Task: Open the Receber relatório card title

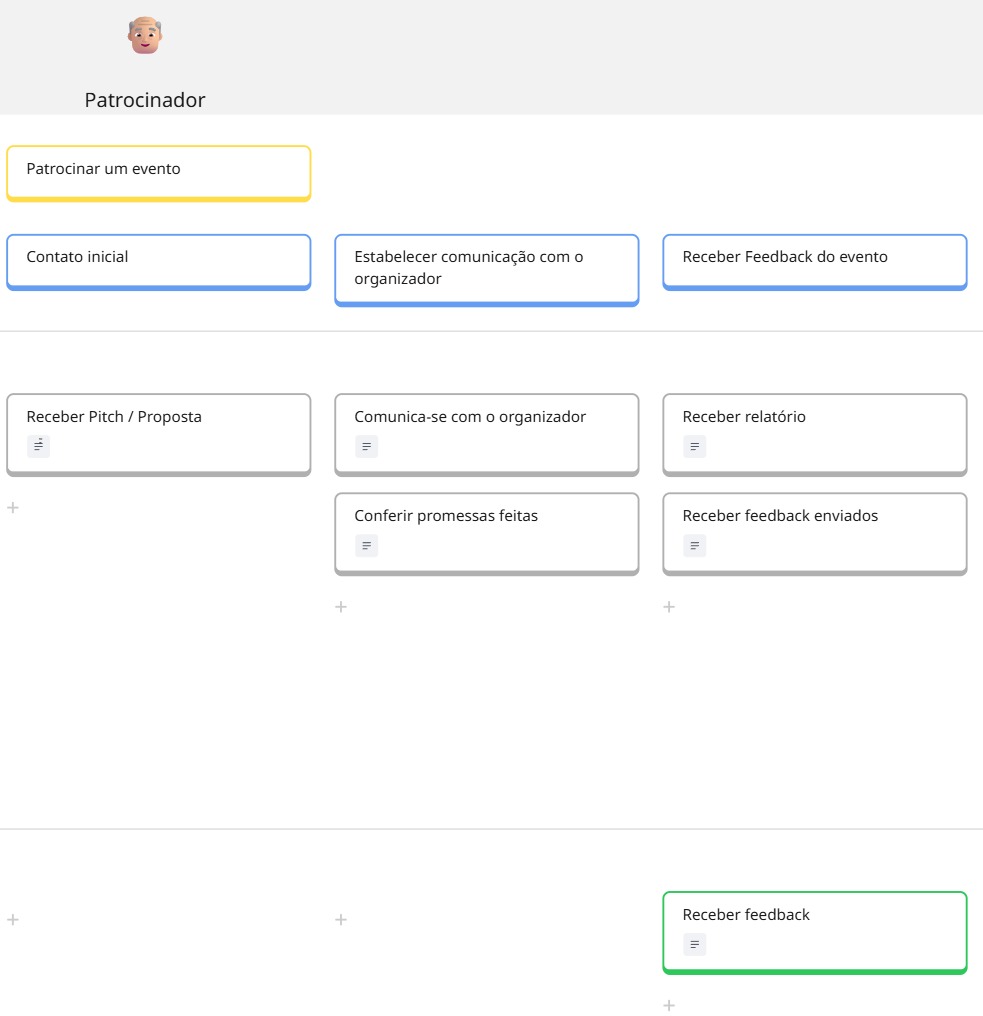Action: coord(744,417)
